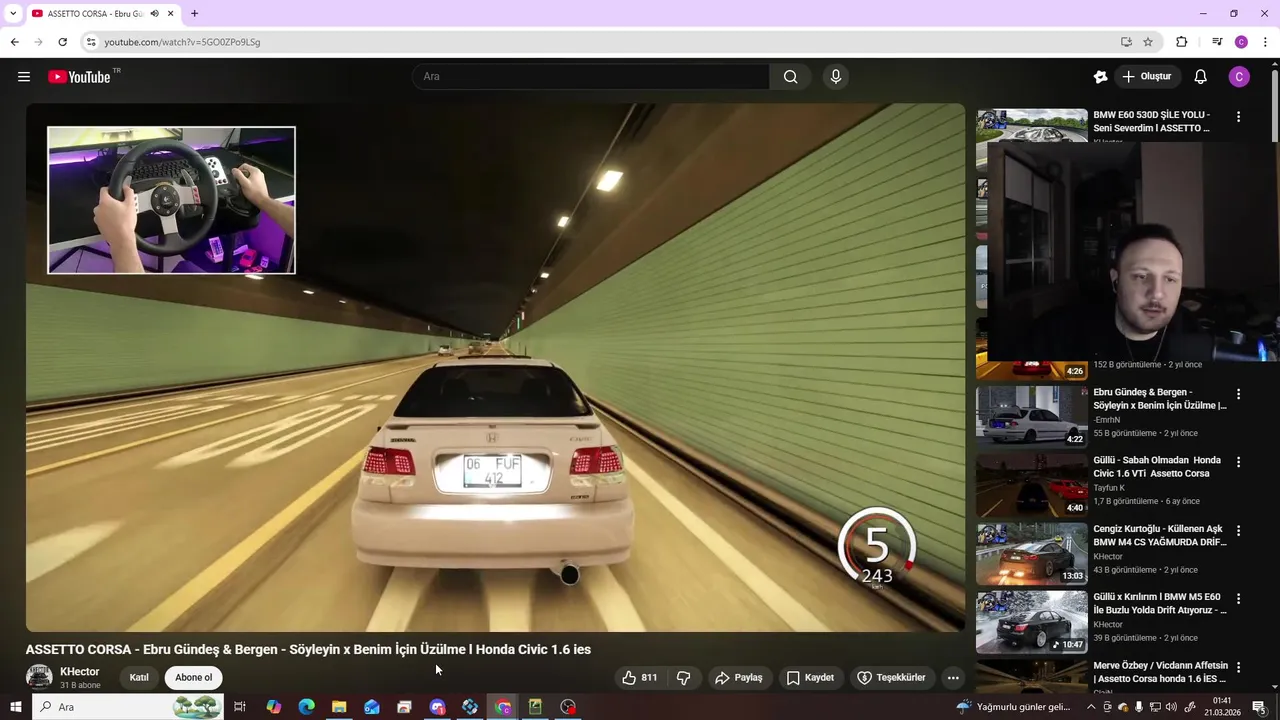Go to the YouTube home logo
The height and width of the screenshot is (720, 1280).
(79, 77)
